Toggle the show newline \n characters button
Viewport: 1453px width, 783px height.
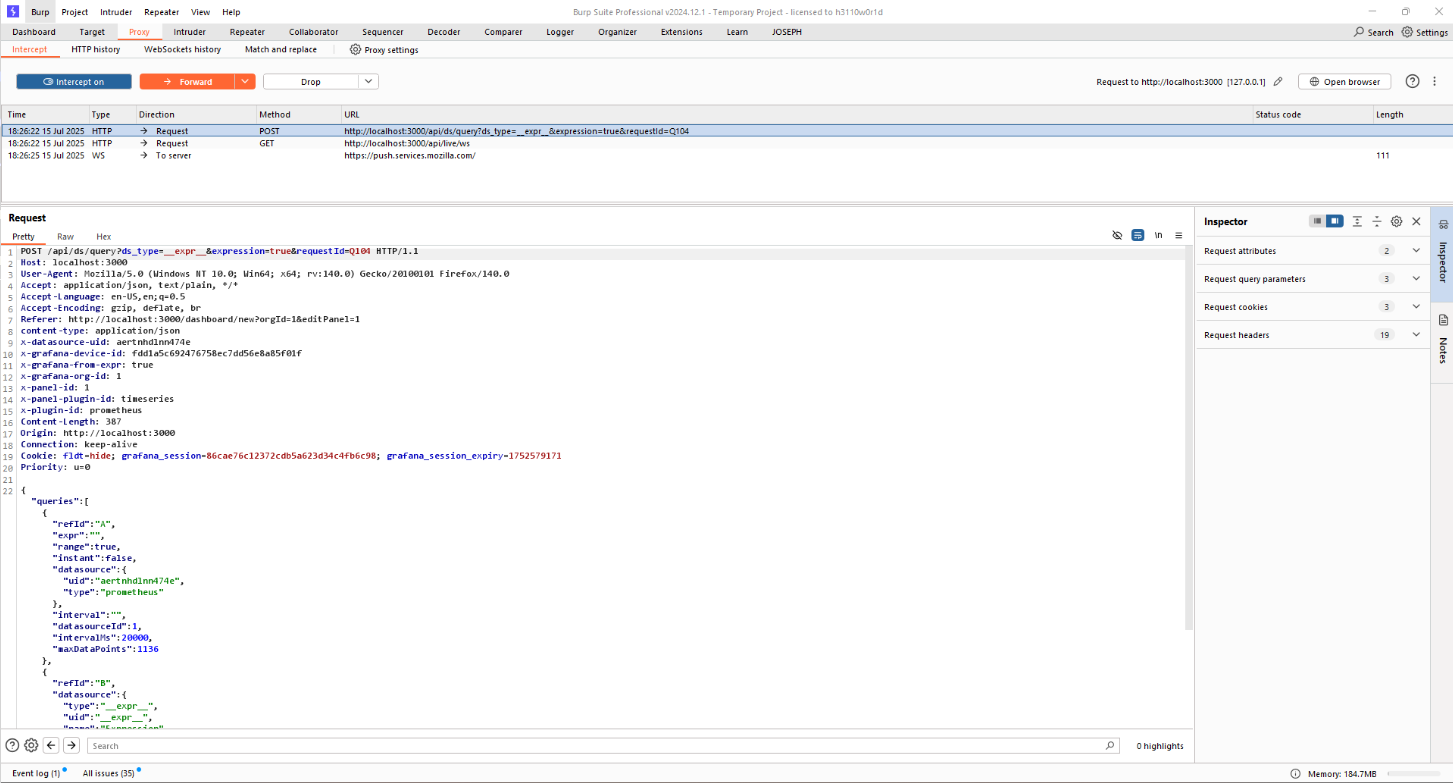click(x=1158, y=235)
